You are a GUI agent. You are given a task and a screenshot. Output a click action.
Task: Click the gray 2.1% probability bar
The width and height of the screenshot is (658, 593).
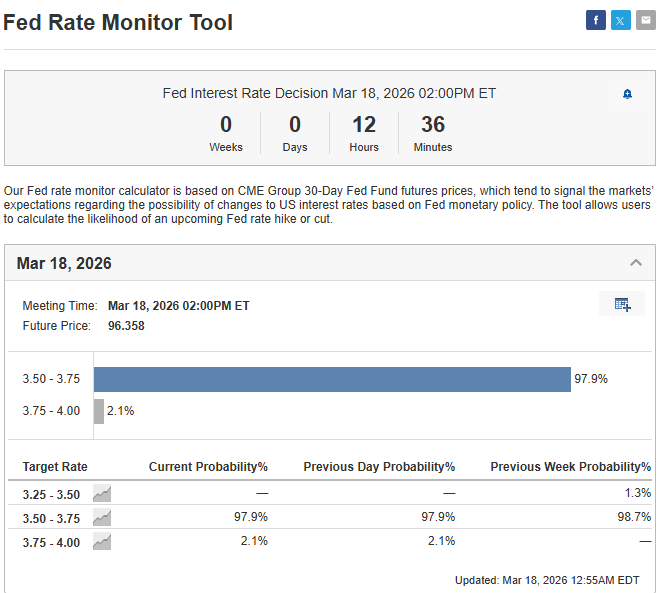[x=99, y=411]
